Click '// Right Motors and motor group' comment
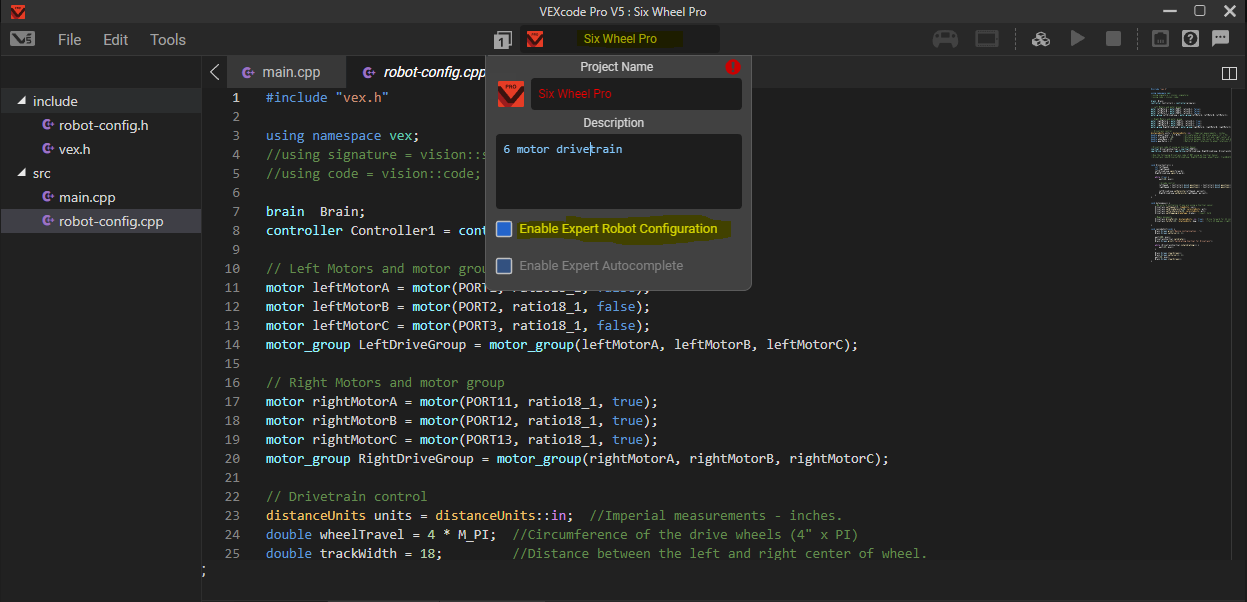The image size is (1247, 602). [385, 382]
